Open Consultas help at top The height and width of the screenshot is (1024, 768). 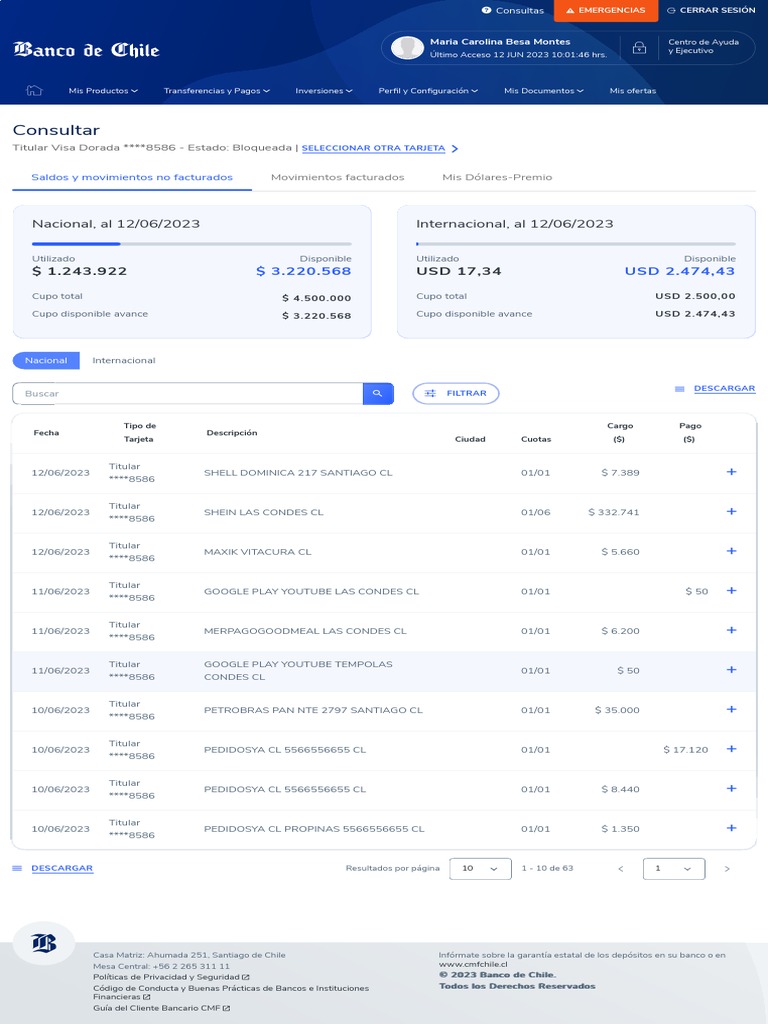[x=513, y=10]
